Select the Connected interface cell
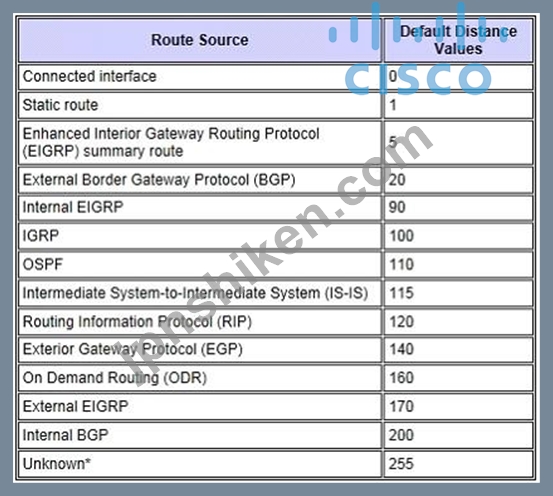 click(x=200, y=77)
